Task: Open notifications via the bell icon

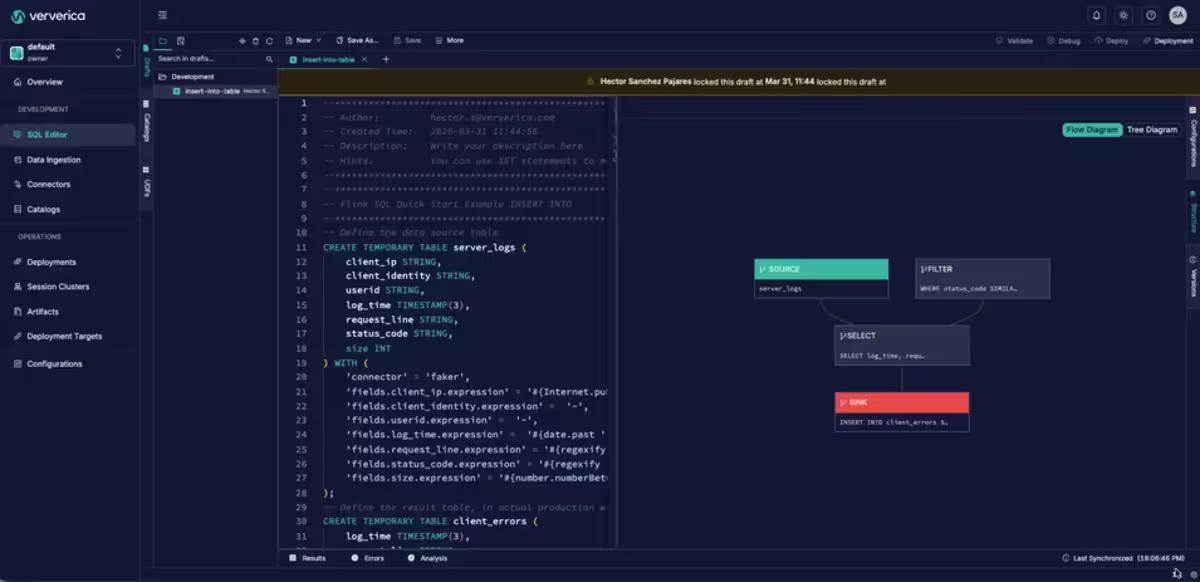Action: [1097, 15]
